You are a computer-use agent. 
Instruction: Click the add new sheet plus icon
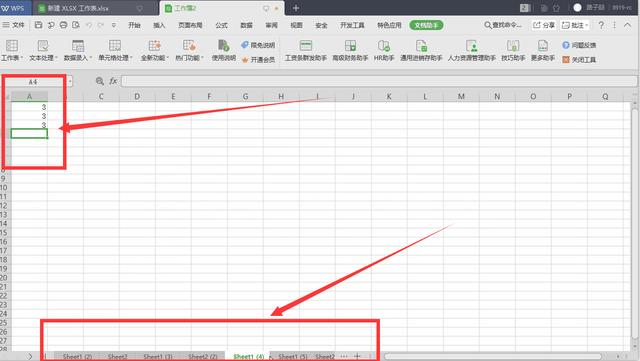(357, 356)
